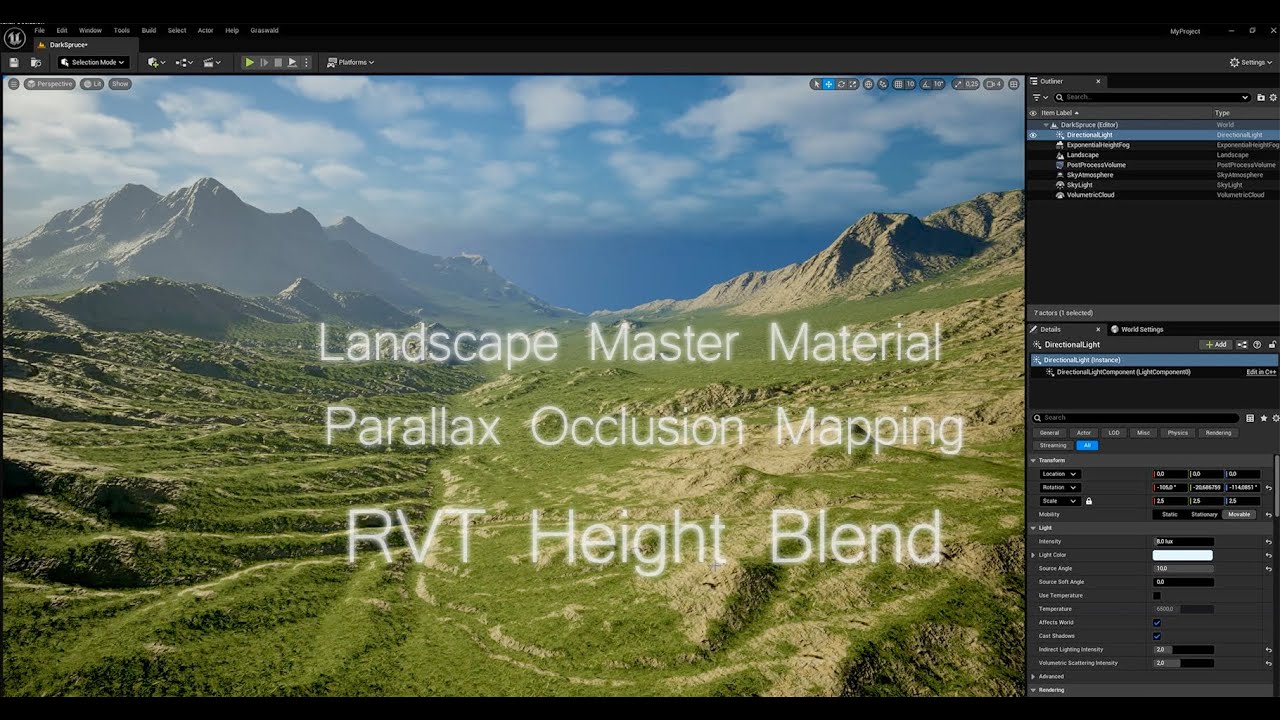This screenshot has width=1280, height=720.
Task: Open the Window menu
Action: pos(90,30)
